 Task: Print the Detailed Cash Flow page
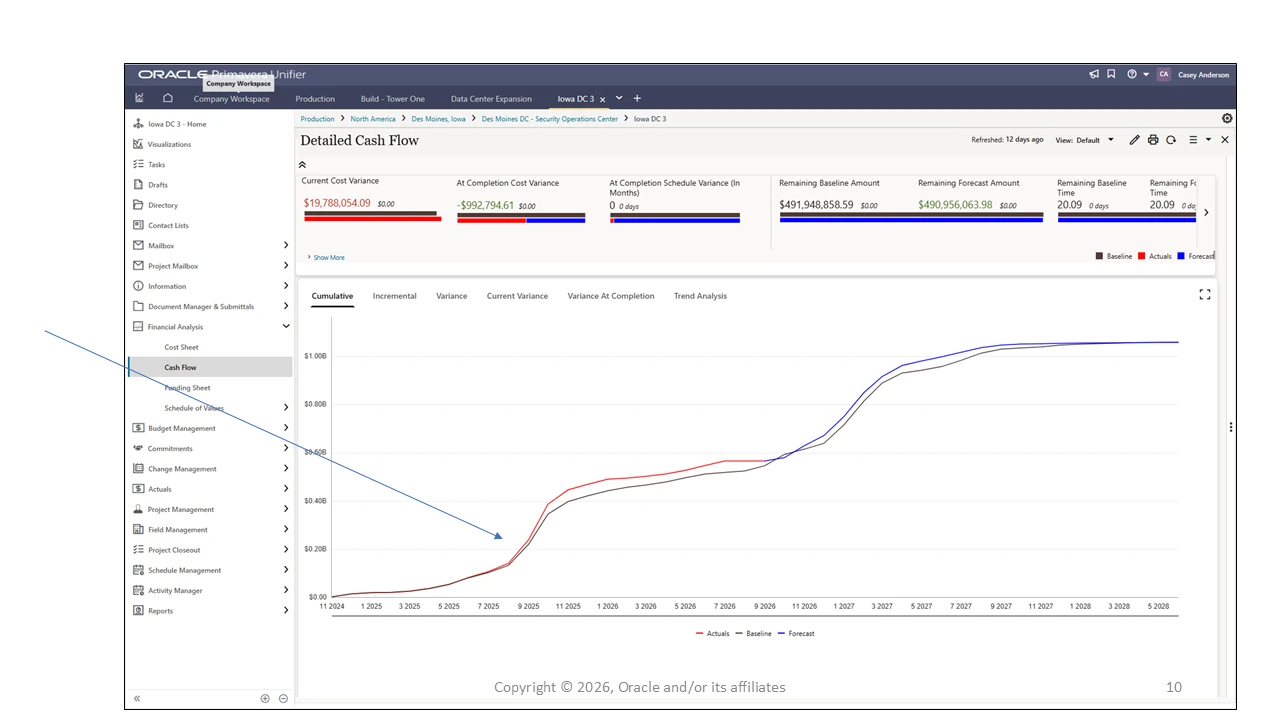point(1153,140)
